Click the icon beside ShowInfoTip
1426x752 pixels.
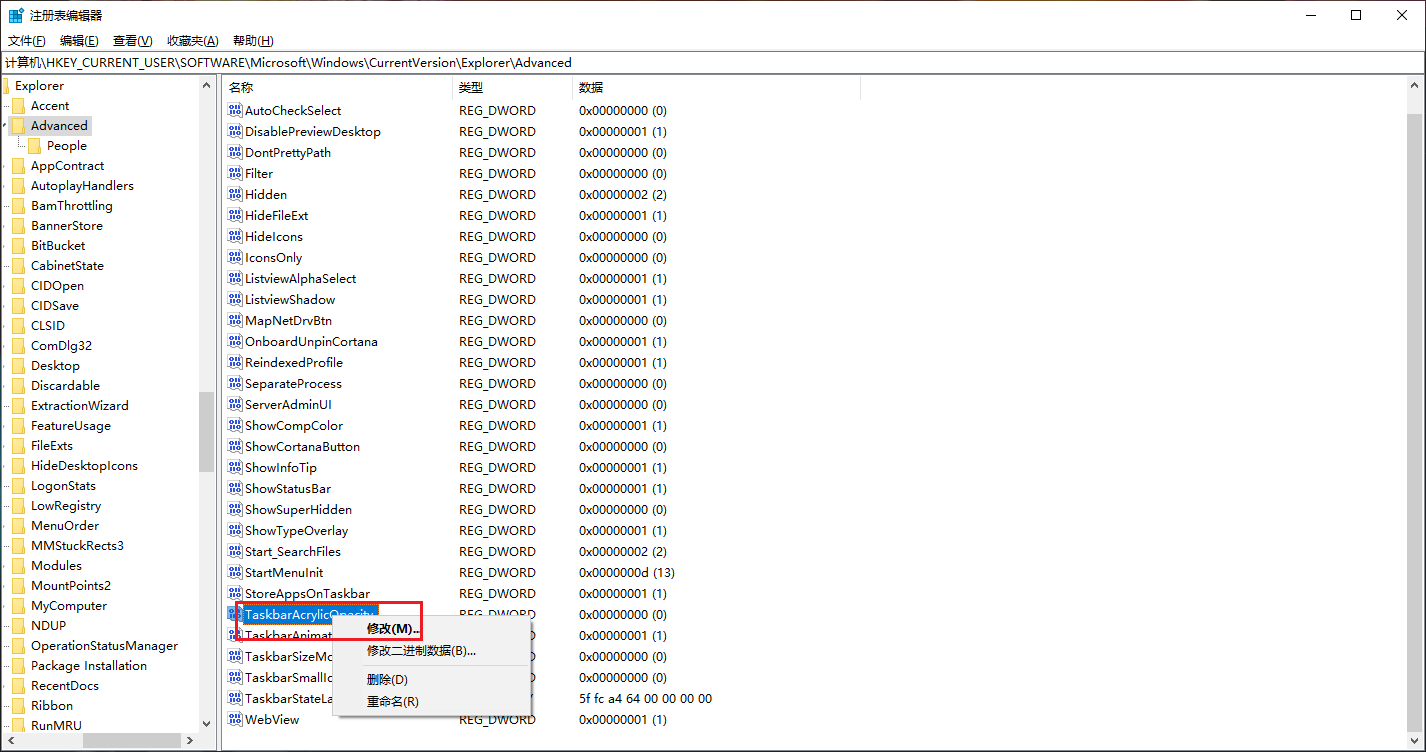(x=235, y=468)
